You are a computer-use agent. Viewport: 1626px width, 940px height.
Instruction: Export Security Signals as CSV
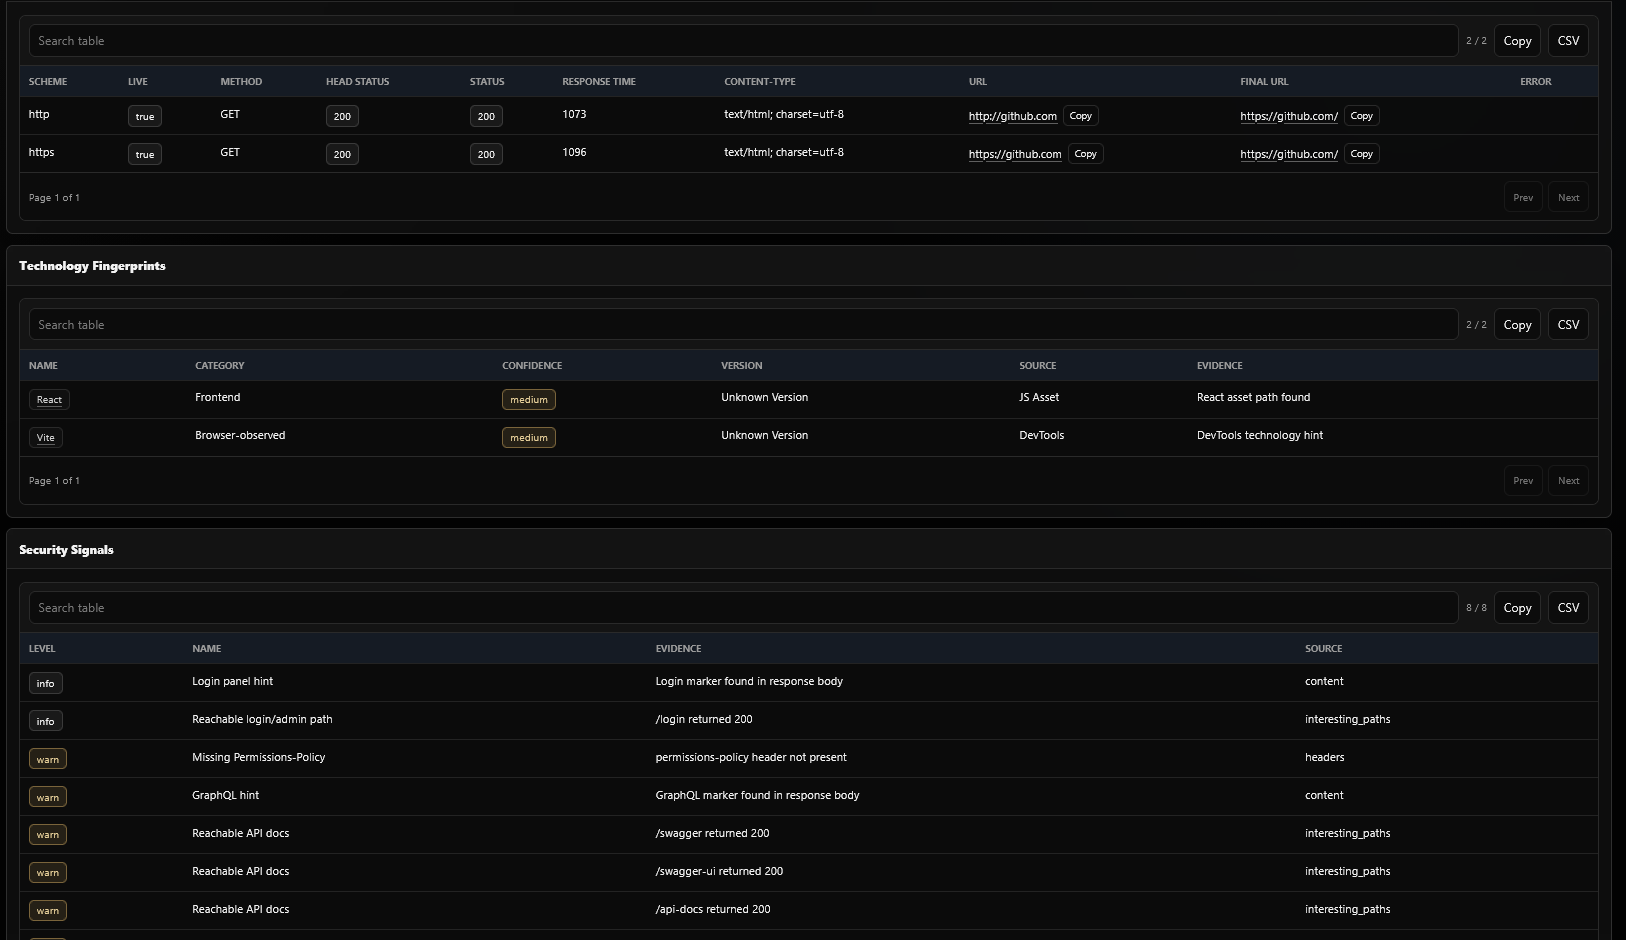click(1568, 608)
